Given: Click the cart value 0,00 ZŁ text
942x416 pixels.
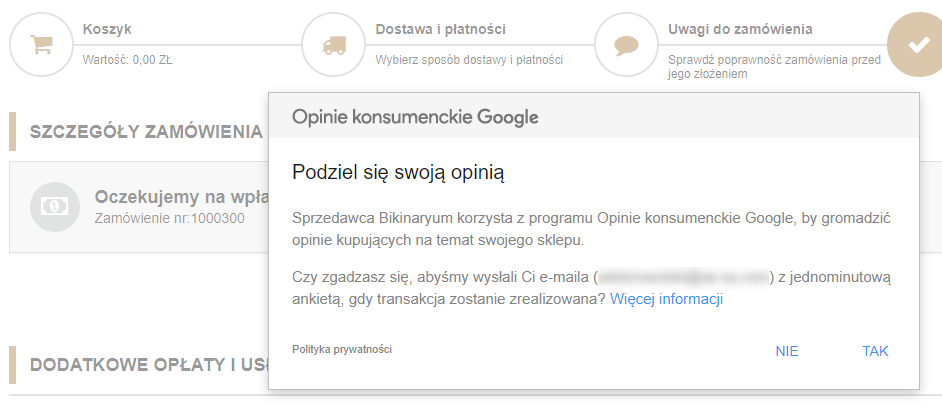Looking at the screenshot, I should [127, 60].
